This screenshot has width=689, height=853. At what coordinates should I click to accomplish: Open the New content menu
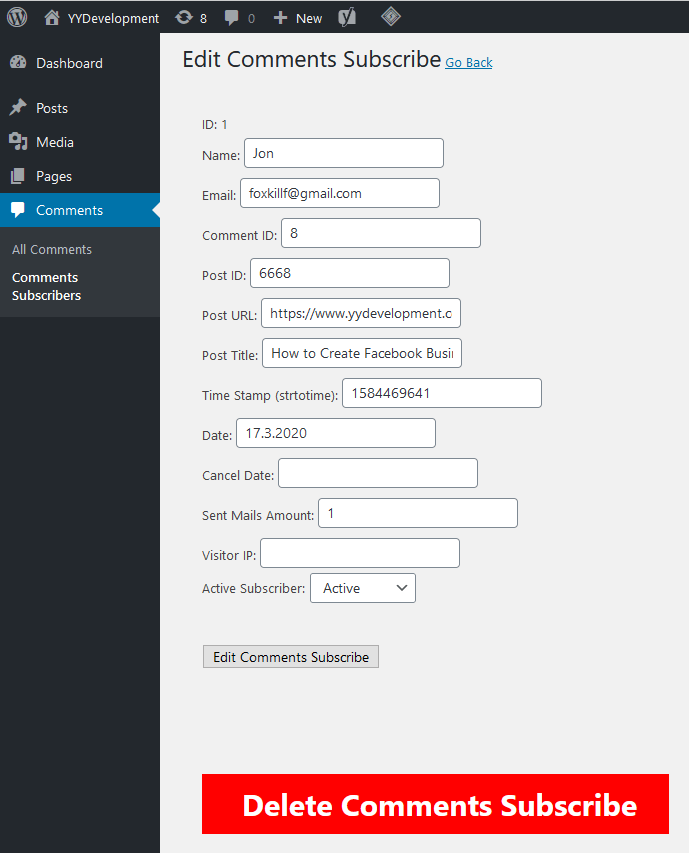click(x=309, y=18)
